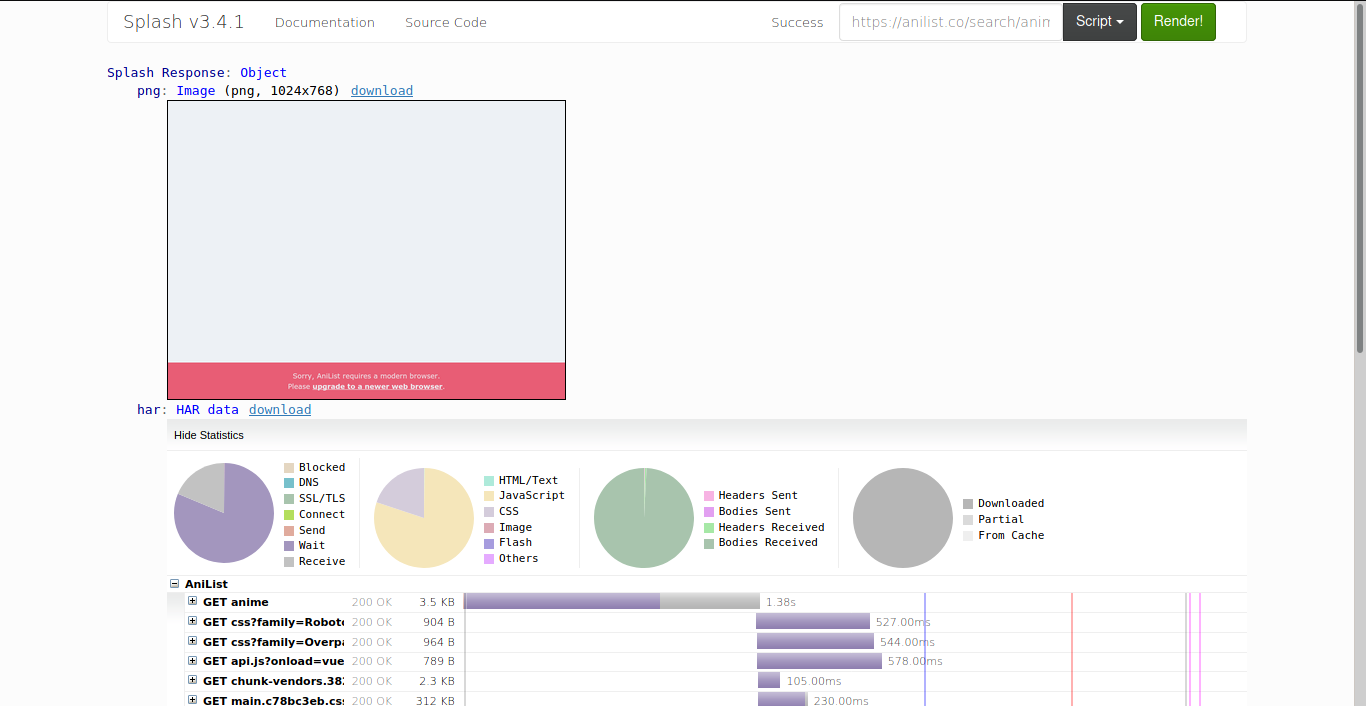The width and height of the screenshot is (1366, 706).
Task: Click the '2.3 KB' size value
Action: click(437, 681)
